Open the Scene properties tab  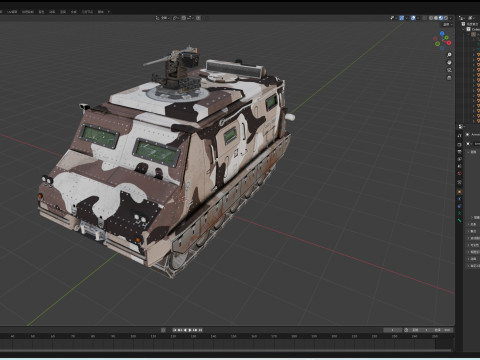459,166
